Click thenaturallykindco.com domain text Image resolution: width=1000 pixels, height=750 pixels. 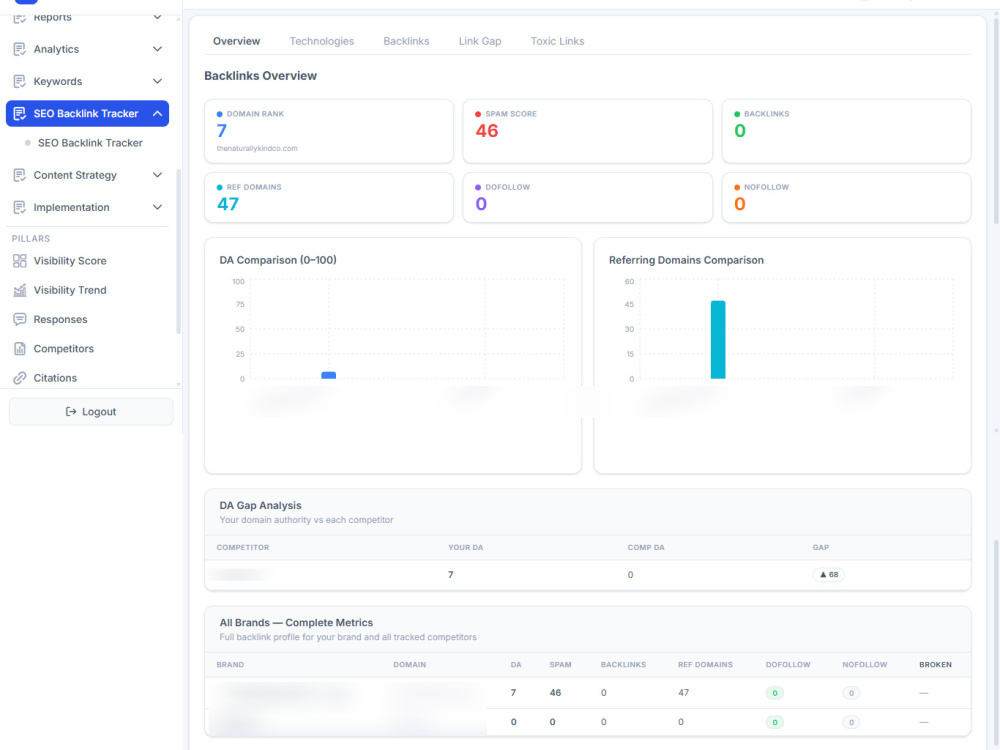coord(257,149)
